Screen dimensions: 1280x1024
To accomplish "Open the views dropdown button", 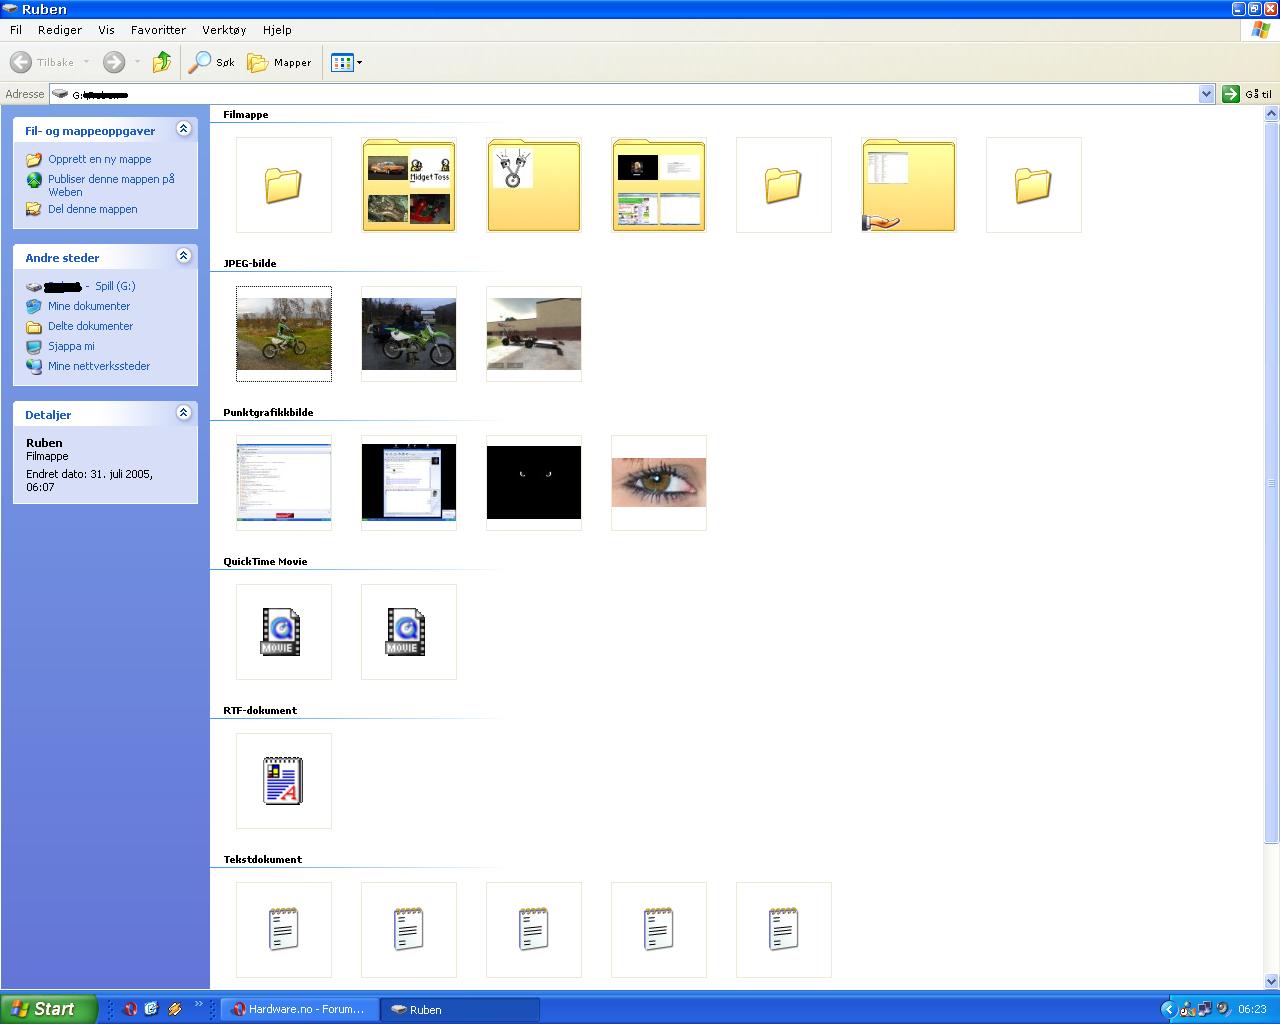I will coord(347,63).
